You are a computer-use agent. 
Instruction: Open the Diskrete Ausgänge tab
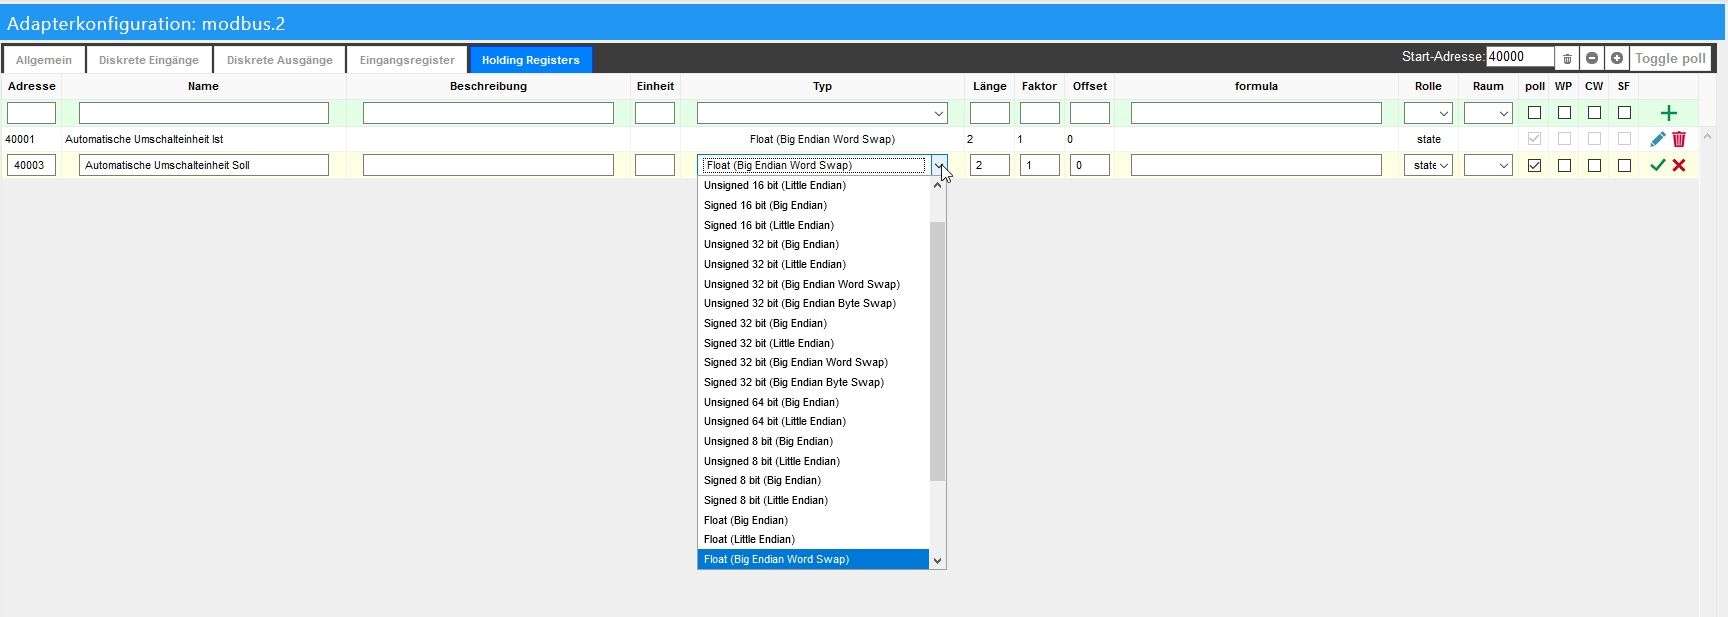(279, 60)
